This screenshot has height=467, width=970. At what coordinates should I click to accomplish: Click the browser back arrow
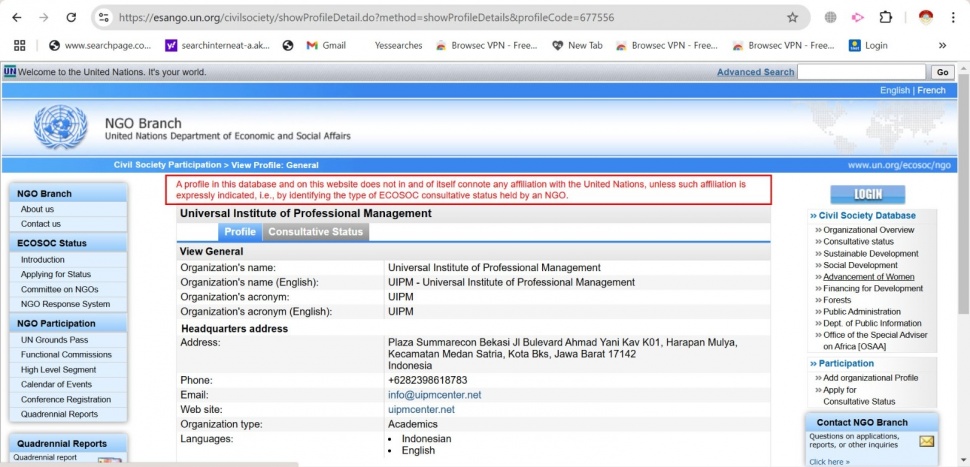coord(17,17)
